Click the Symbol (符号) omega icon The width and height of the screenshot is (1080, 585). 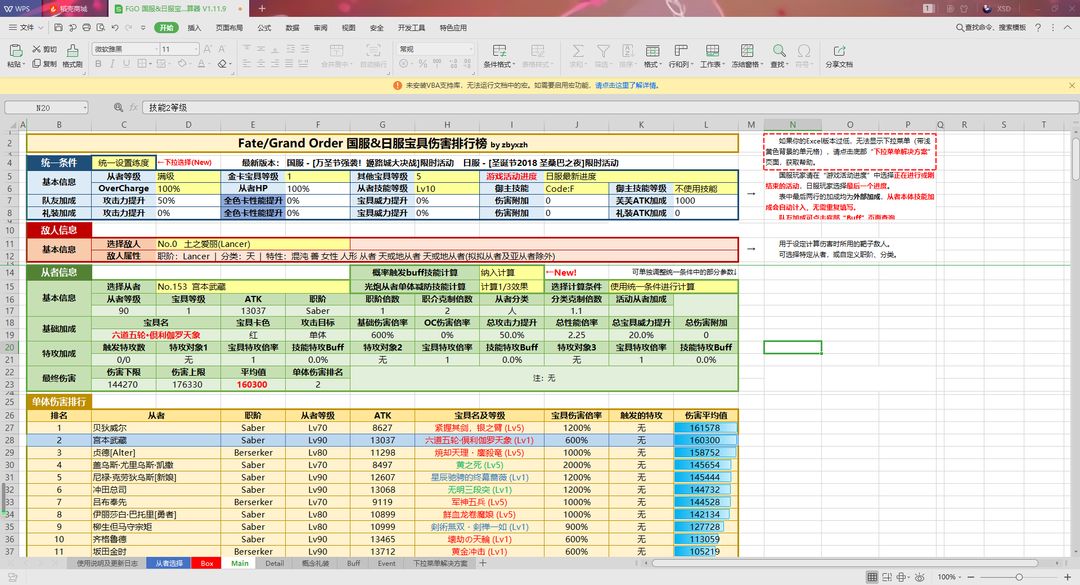click(803, 51)
